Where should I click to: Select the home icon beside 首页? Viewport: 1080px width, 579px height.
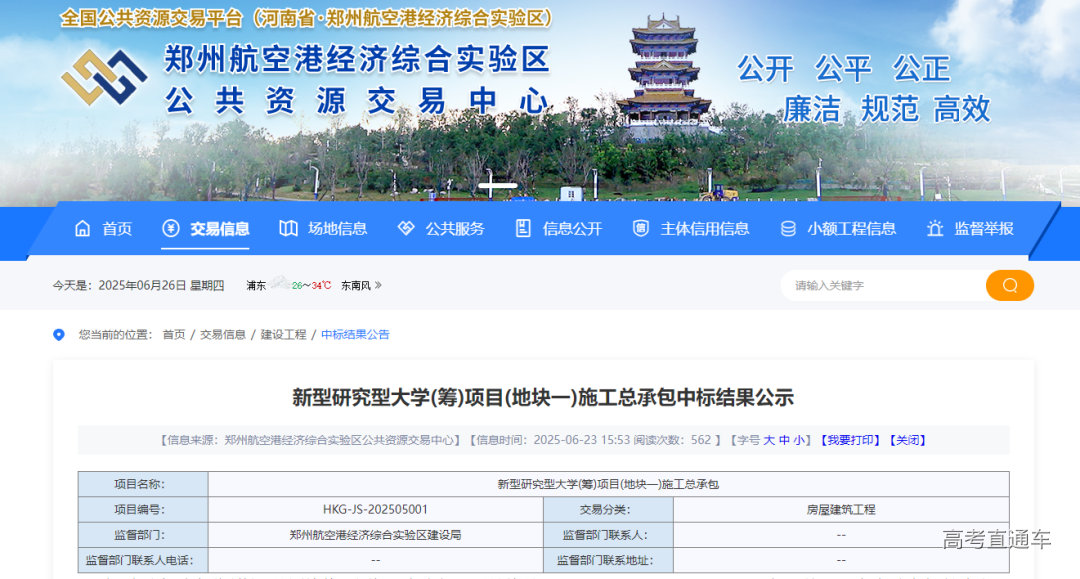pos(84,228)
